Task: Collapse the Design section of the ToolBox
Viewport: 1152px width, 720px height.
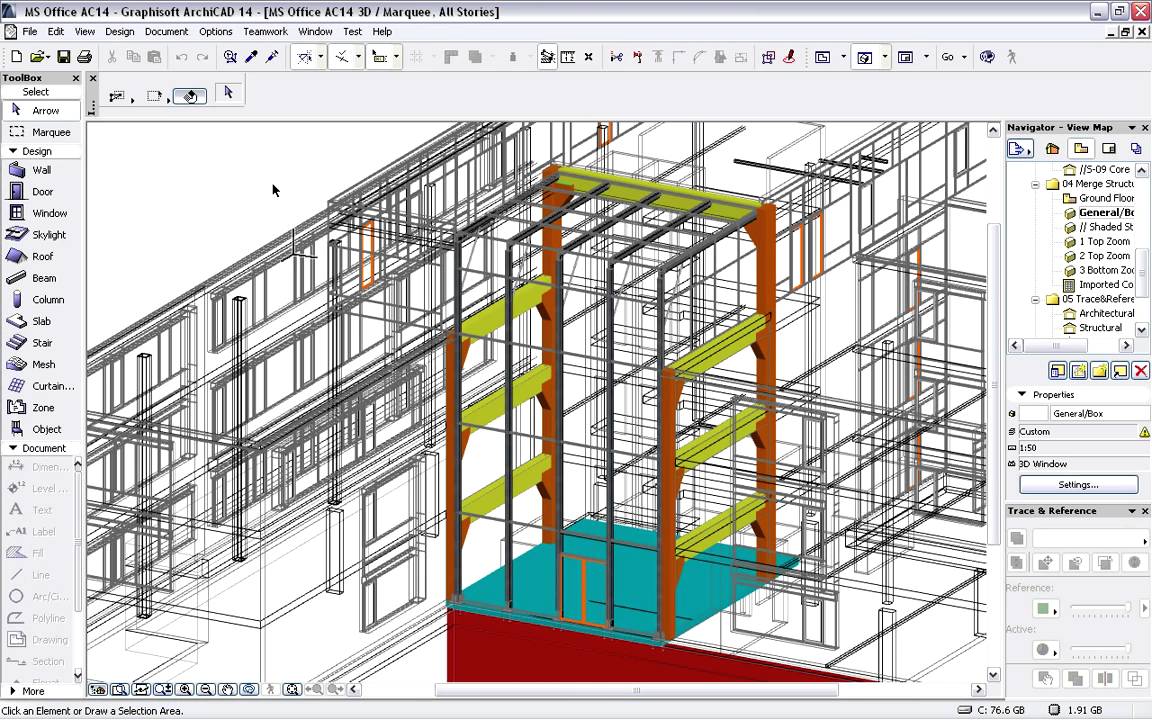Action: (x=12, y=151)
